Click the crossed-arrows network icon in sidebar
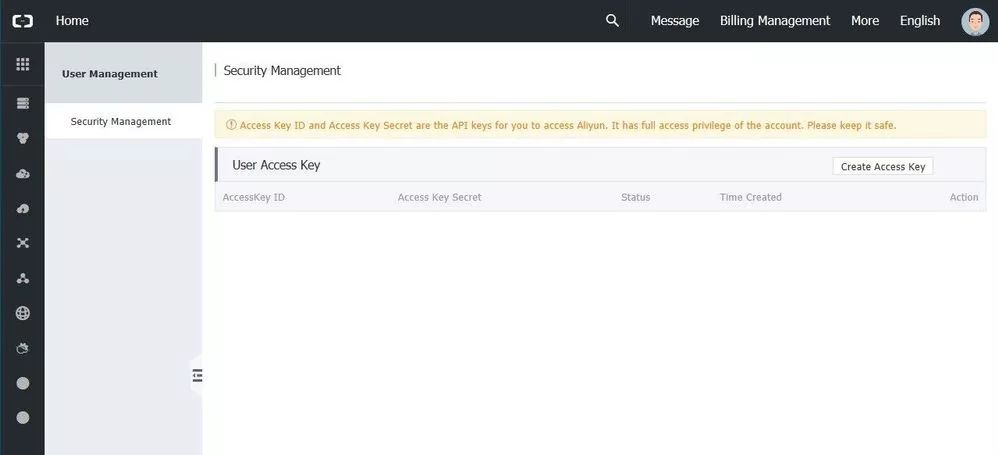 [x=22, y=243]
